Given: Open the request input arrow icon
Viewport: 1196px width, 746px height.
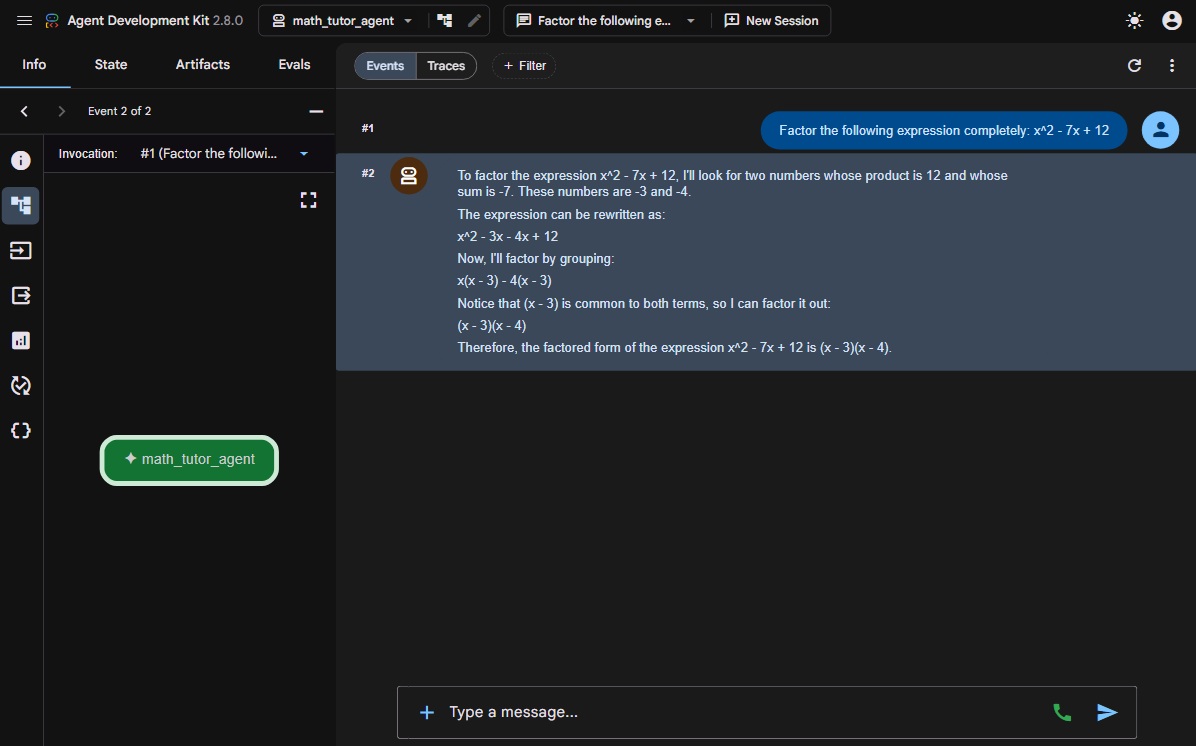Looking at the screenshot, I should click(21, 250).
